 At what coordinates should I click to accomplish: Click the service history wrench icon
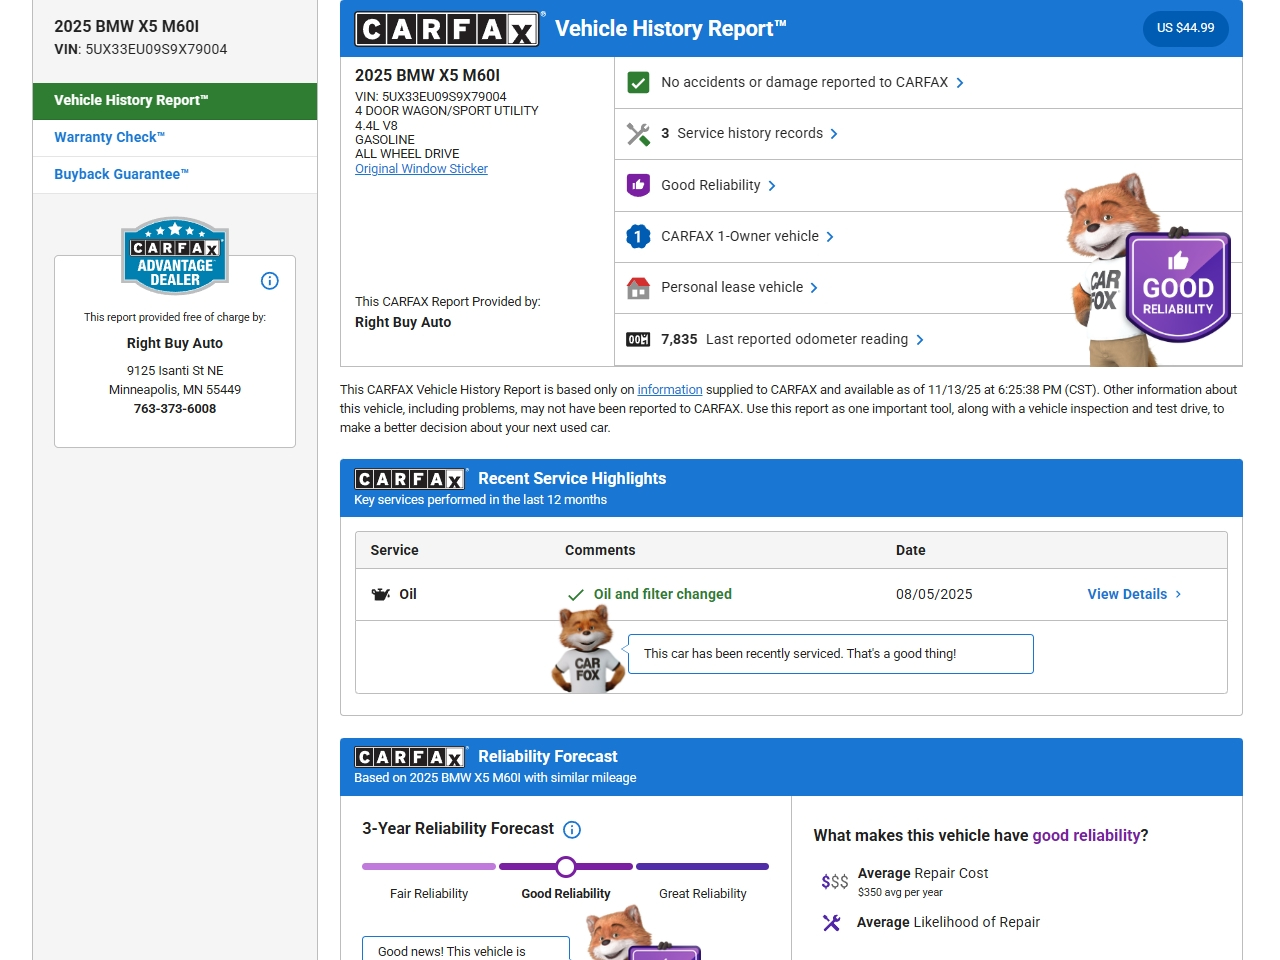coord(638,134)
